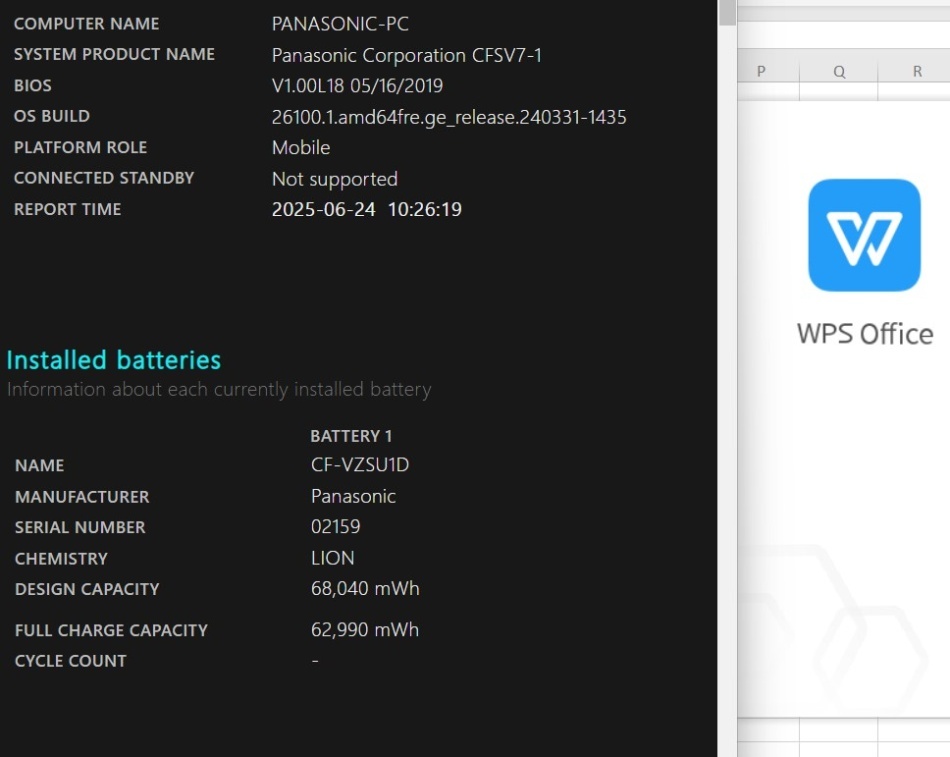Click the SYSTEM PRODUCT NAME label
Screen dimensions: 950x757
(x=115, y=54)
